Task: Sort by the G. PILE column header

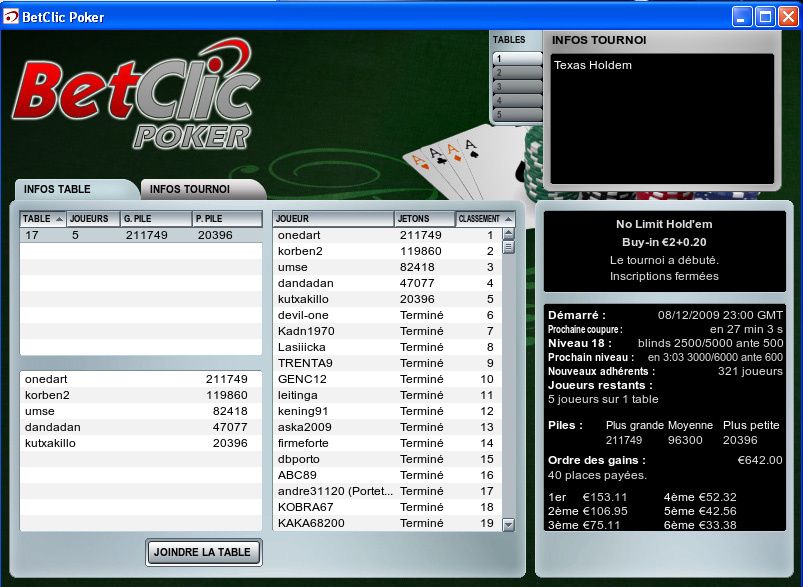Action: point(156,219)
